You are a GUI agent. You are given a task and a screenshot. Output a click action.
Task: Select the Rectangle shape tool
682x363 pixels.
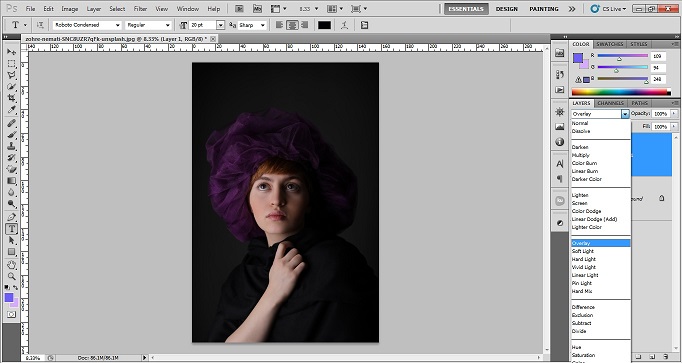[11, 252]
